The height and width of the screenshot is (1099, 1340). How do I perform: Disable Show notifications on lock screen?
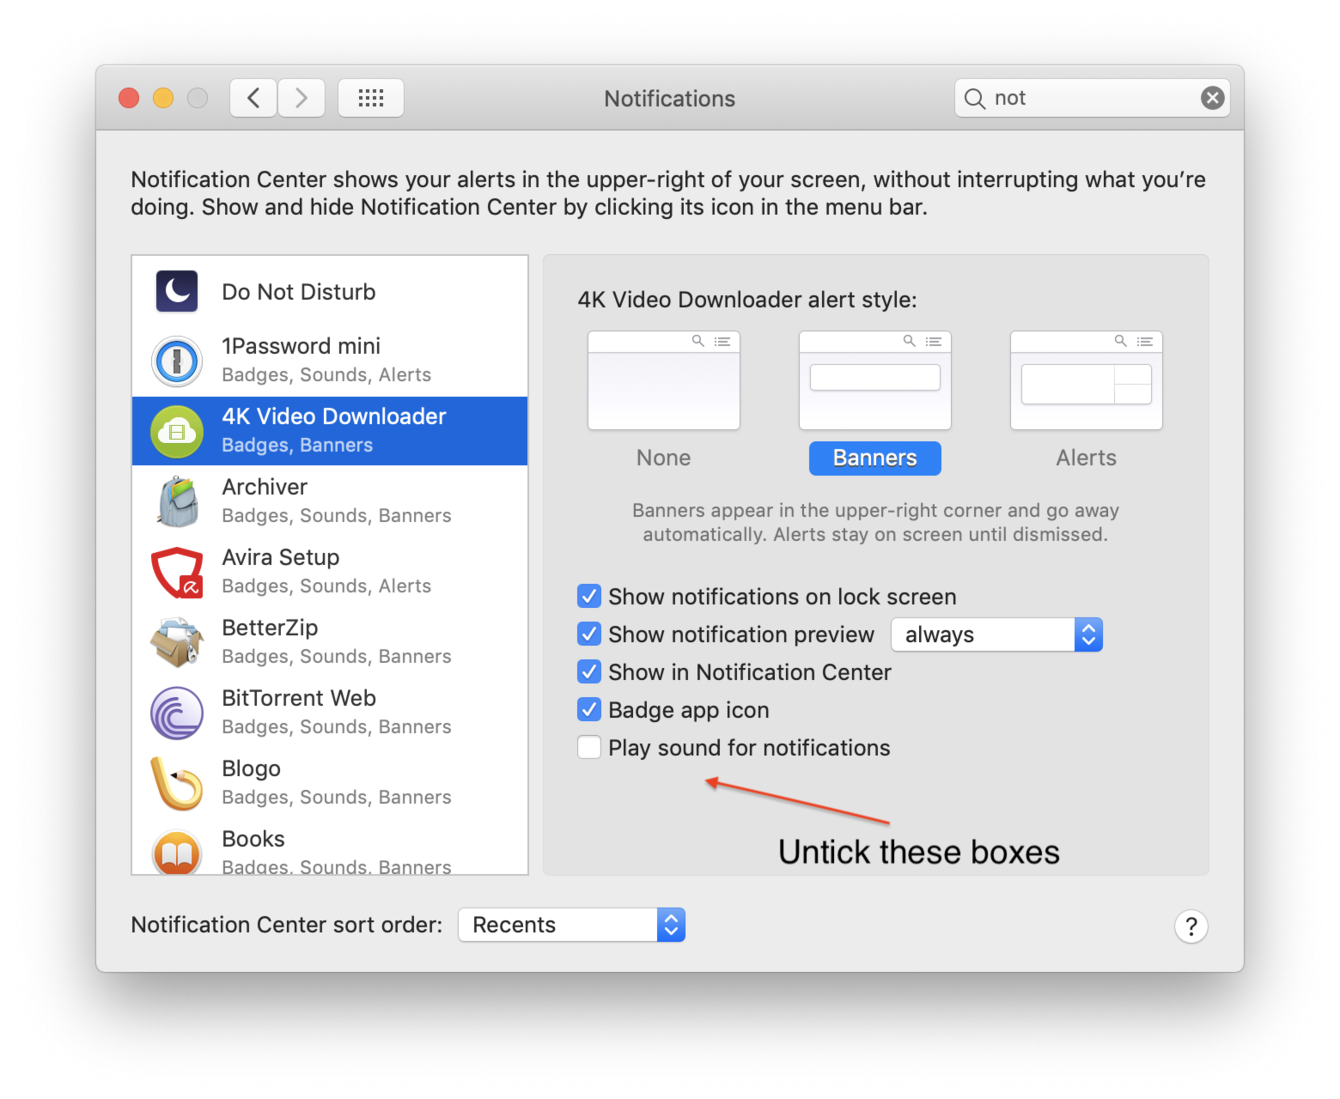(589, 595)
